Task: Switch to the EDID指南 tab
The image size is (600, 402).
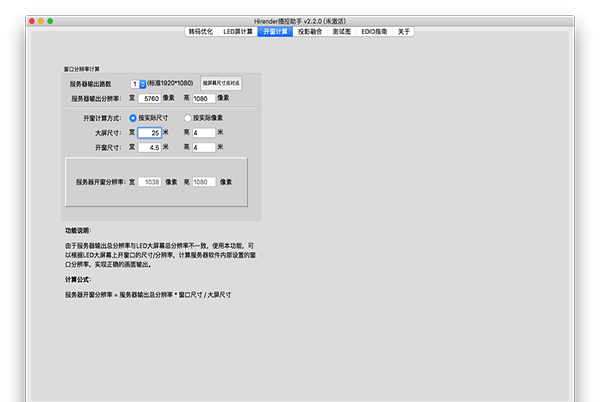Action: point(374,32)
